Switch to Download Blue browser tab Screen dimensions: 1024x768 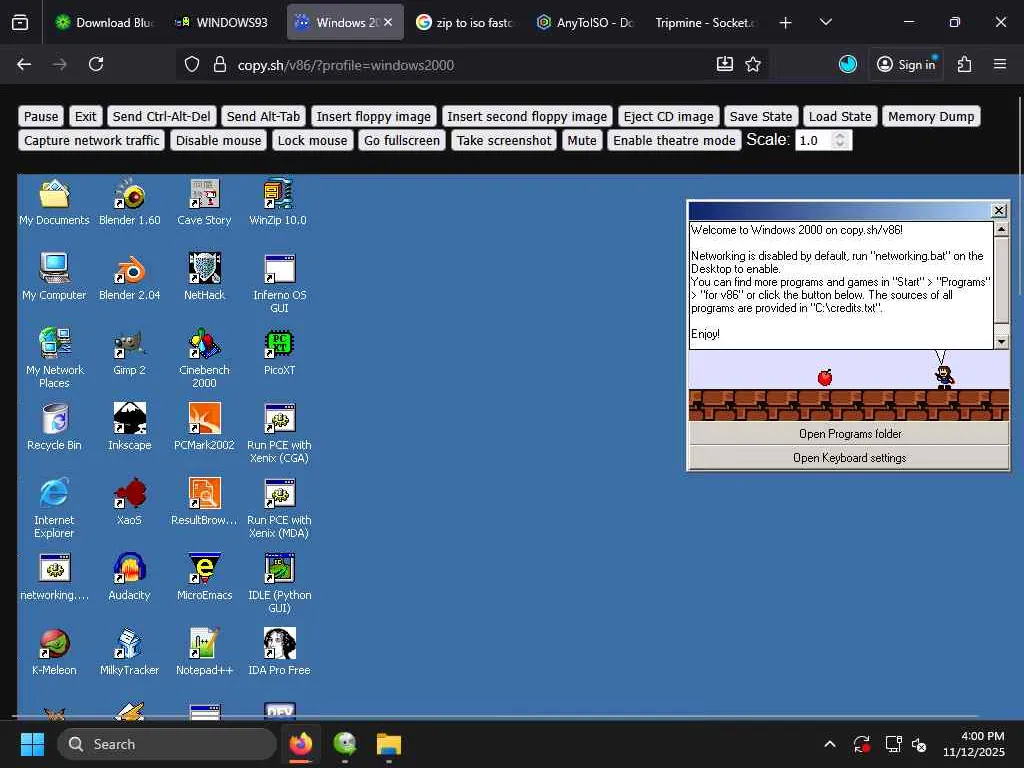[x=106, y=22]
